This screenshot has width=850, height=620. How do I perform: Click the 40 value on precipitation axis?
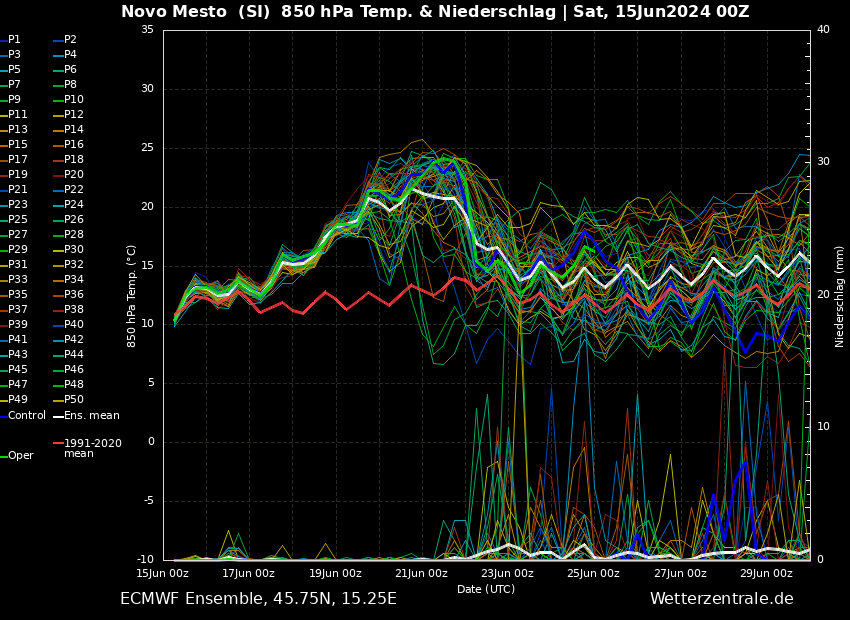click(x=823, y=30)
